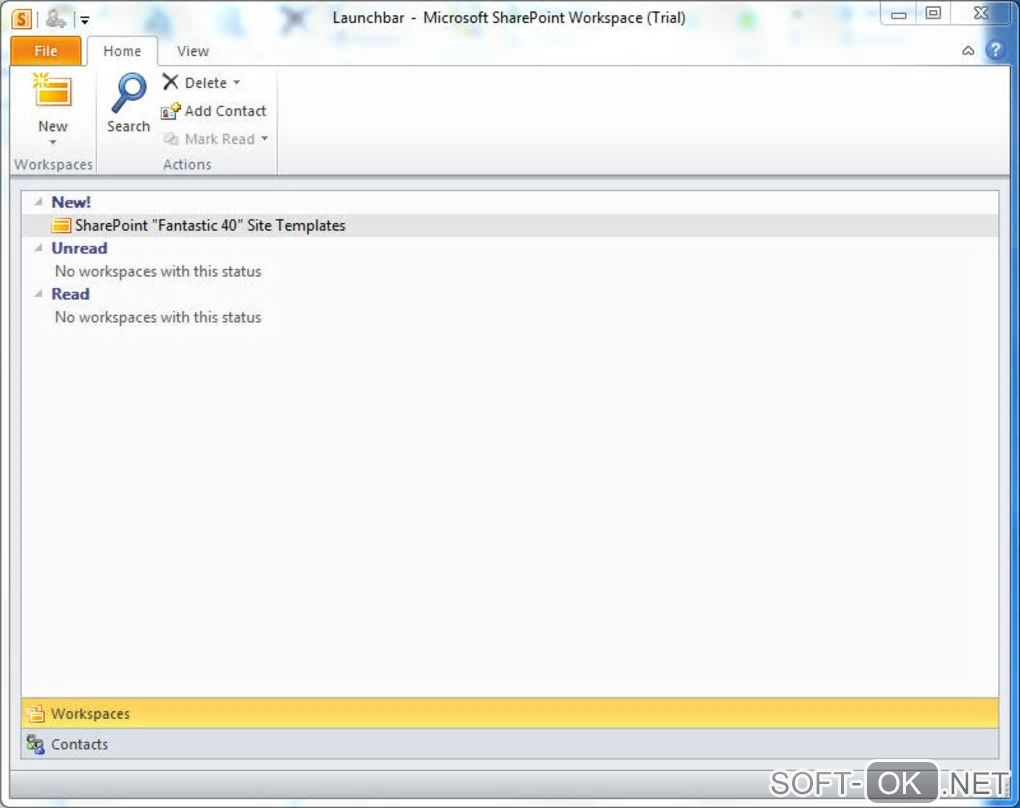The height and width of the screenshot is (808, 1020).
Task: Open Help with the question mark
Action: (x=995, y=49)
